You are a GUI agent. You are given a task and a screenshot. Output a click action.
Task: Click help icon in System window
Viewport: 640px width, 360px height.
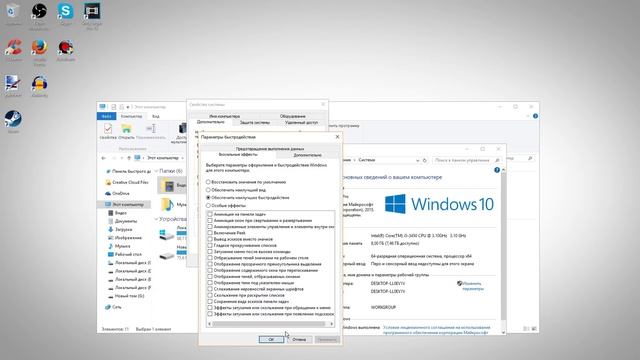[x=497, y=170]
